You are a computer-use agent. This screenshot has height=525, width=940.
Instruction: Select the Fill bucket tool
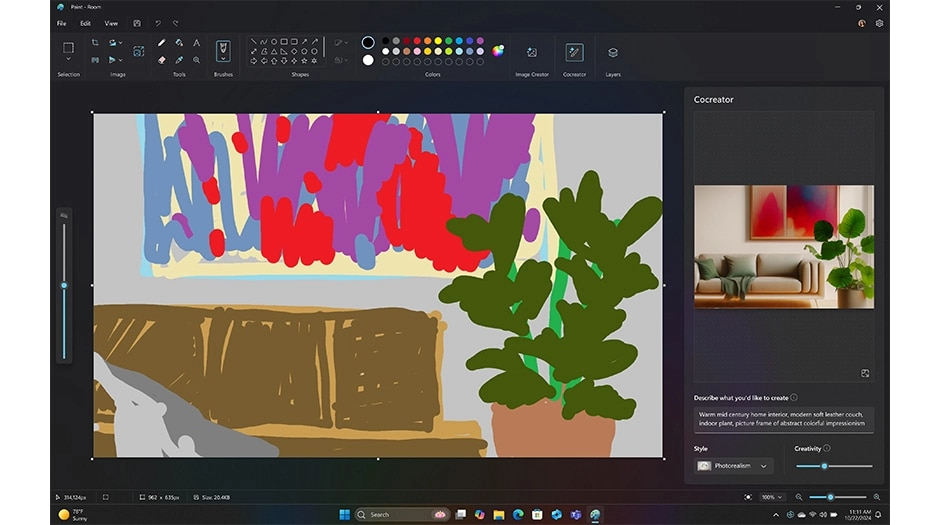(179, 43)
